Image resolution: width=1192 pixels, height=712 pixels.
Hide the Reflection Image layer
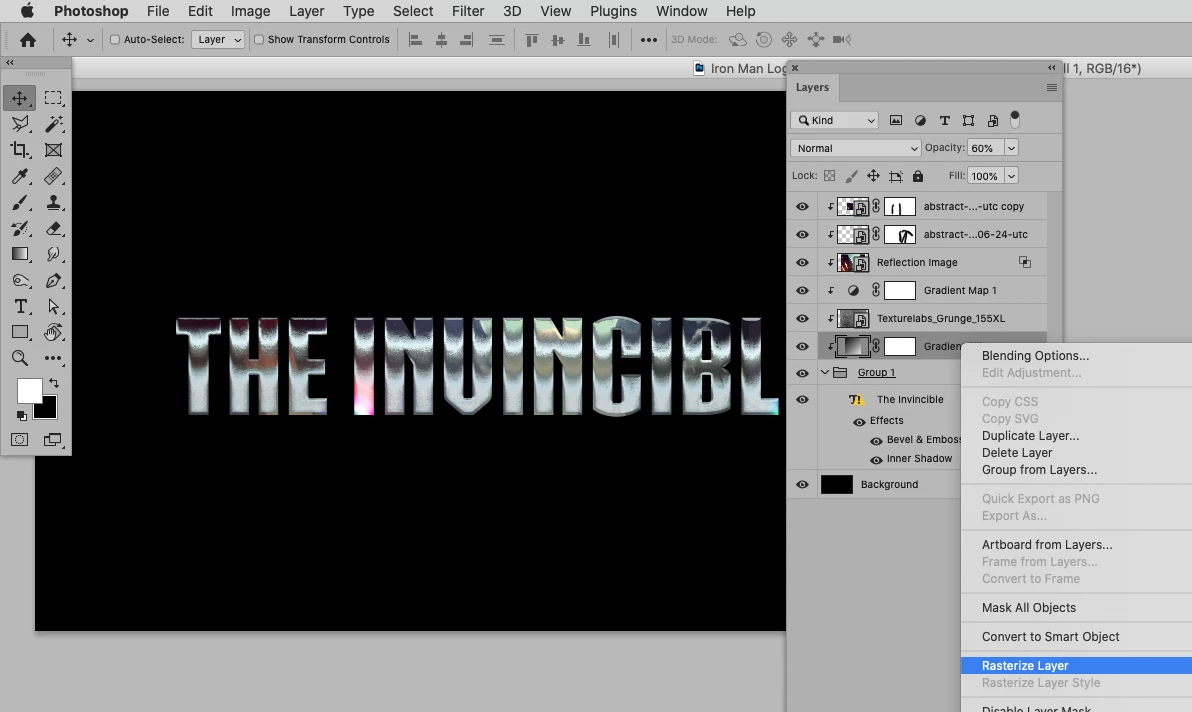802,263
